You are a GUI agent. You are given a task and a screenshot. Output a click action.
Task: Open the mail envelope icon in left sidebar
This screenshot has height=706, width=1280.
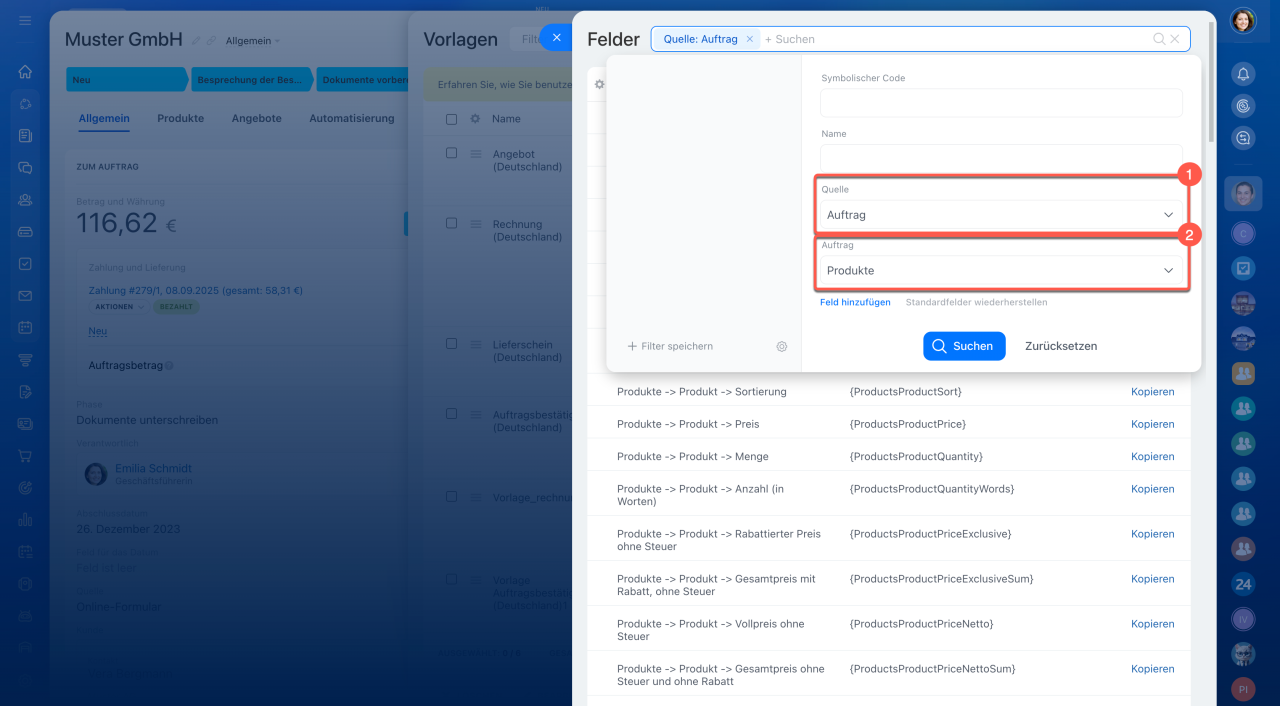click(25, 296)
